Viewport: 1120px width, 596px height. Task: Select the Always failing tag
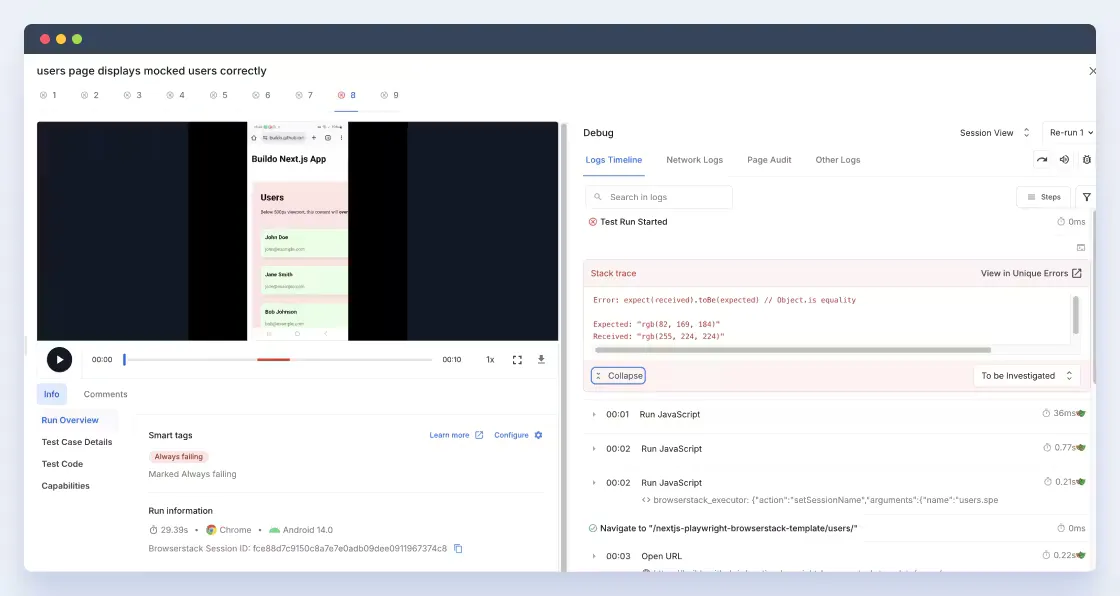tap(179, 457)
